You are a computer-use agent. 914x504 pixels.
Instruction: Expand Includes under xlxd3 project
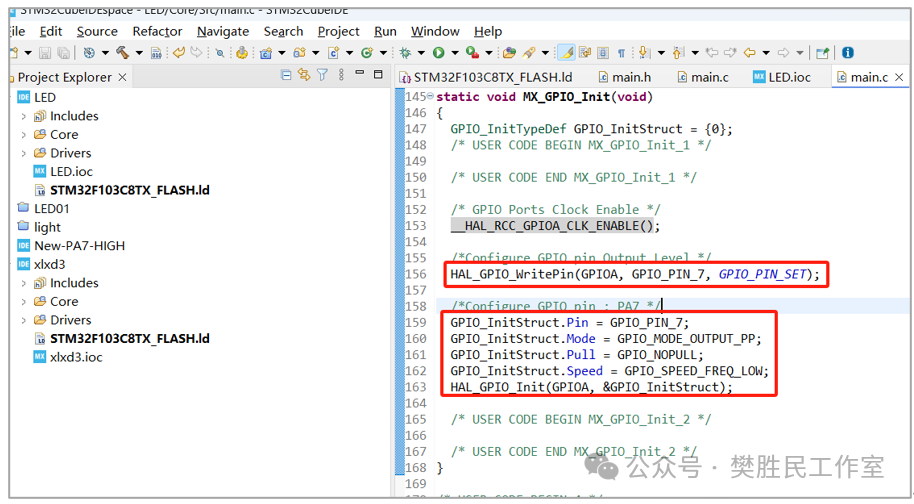[x=23, y=284]
